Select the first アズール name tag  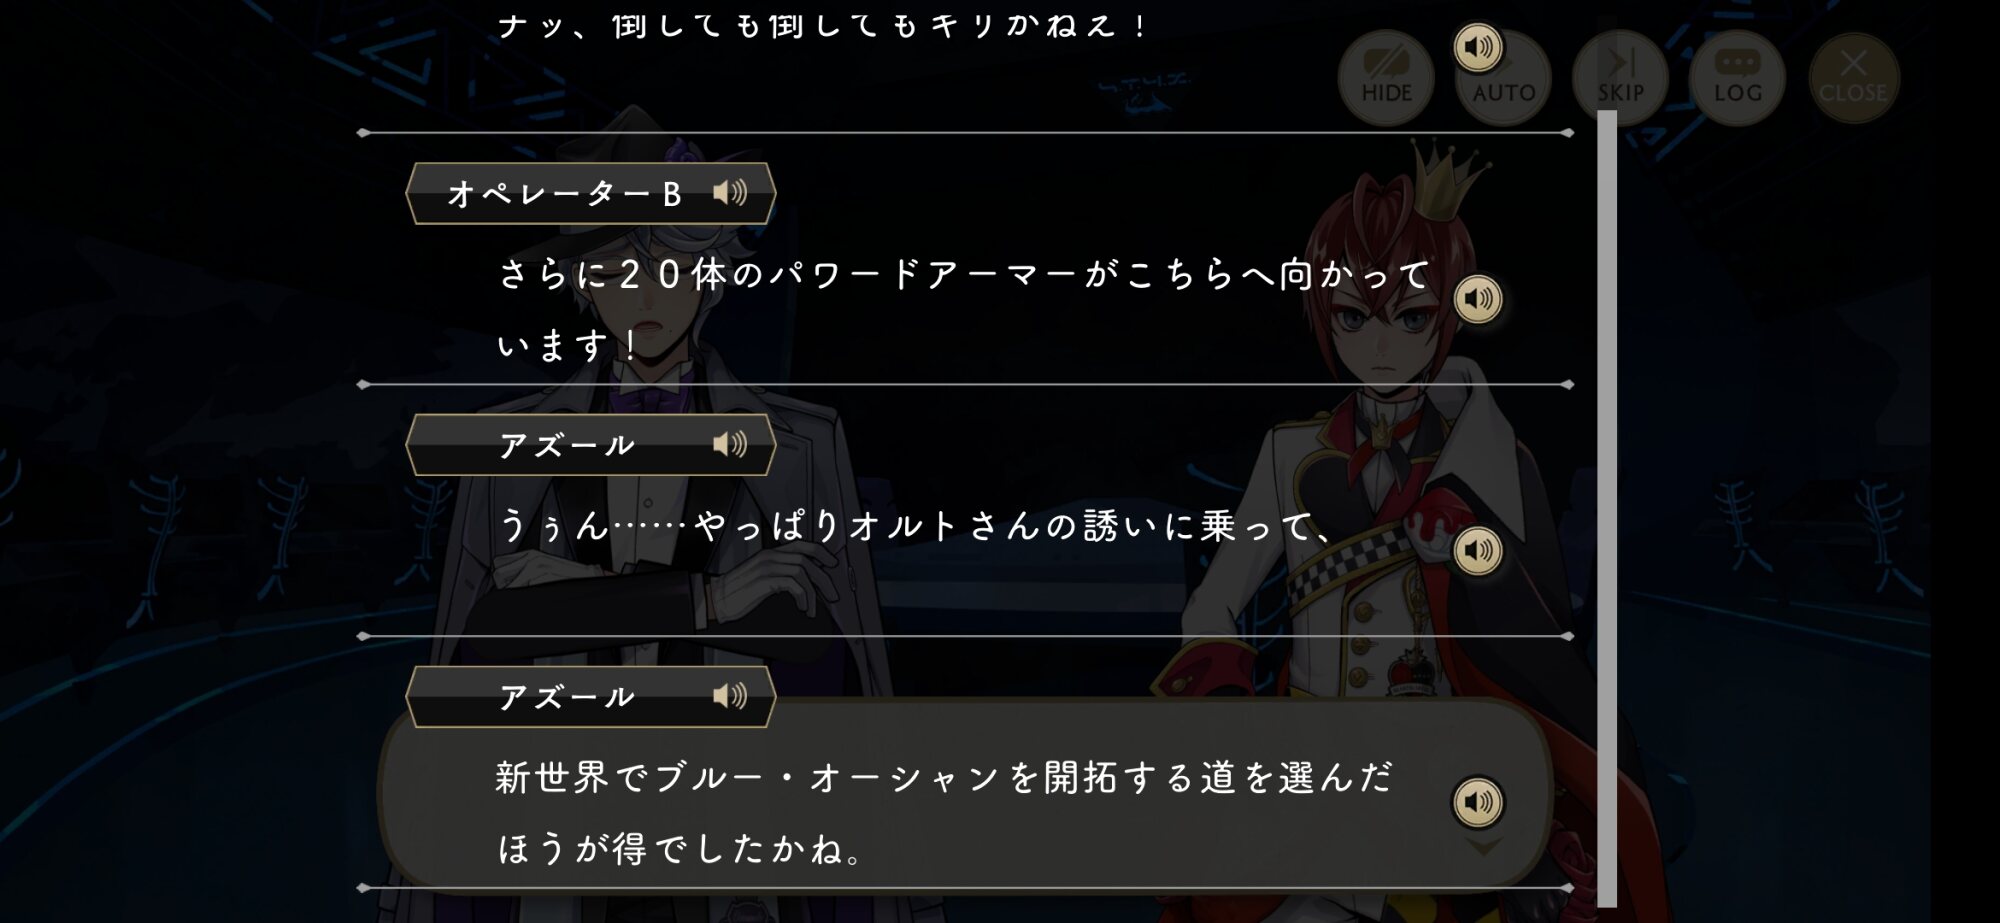tap(590, 445)
